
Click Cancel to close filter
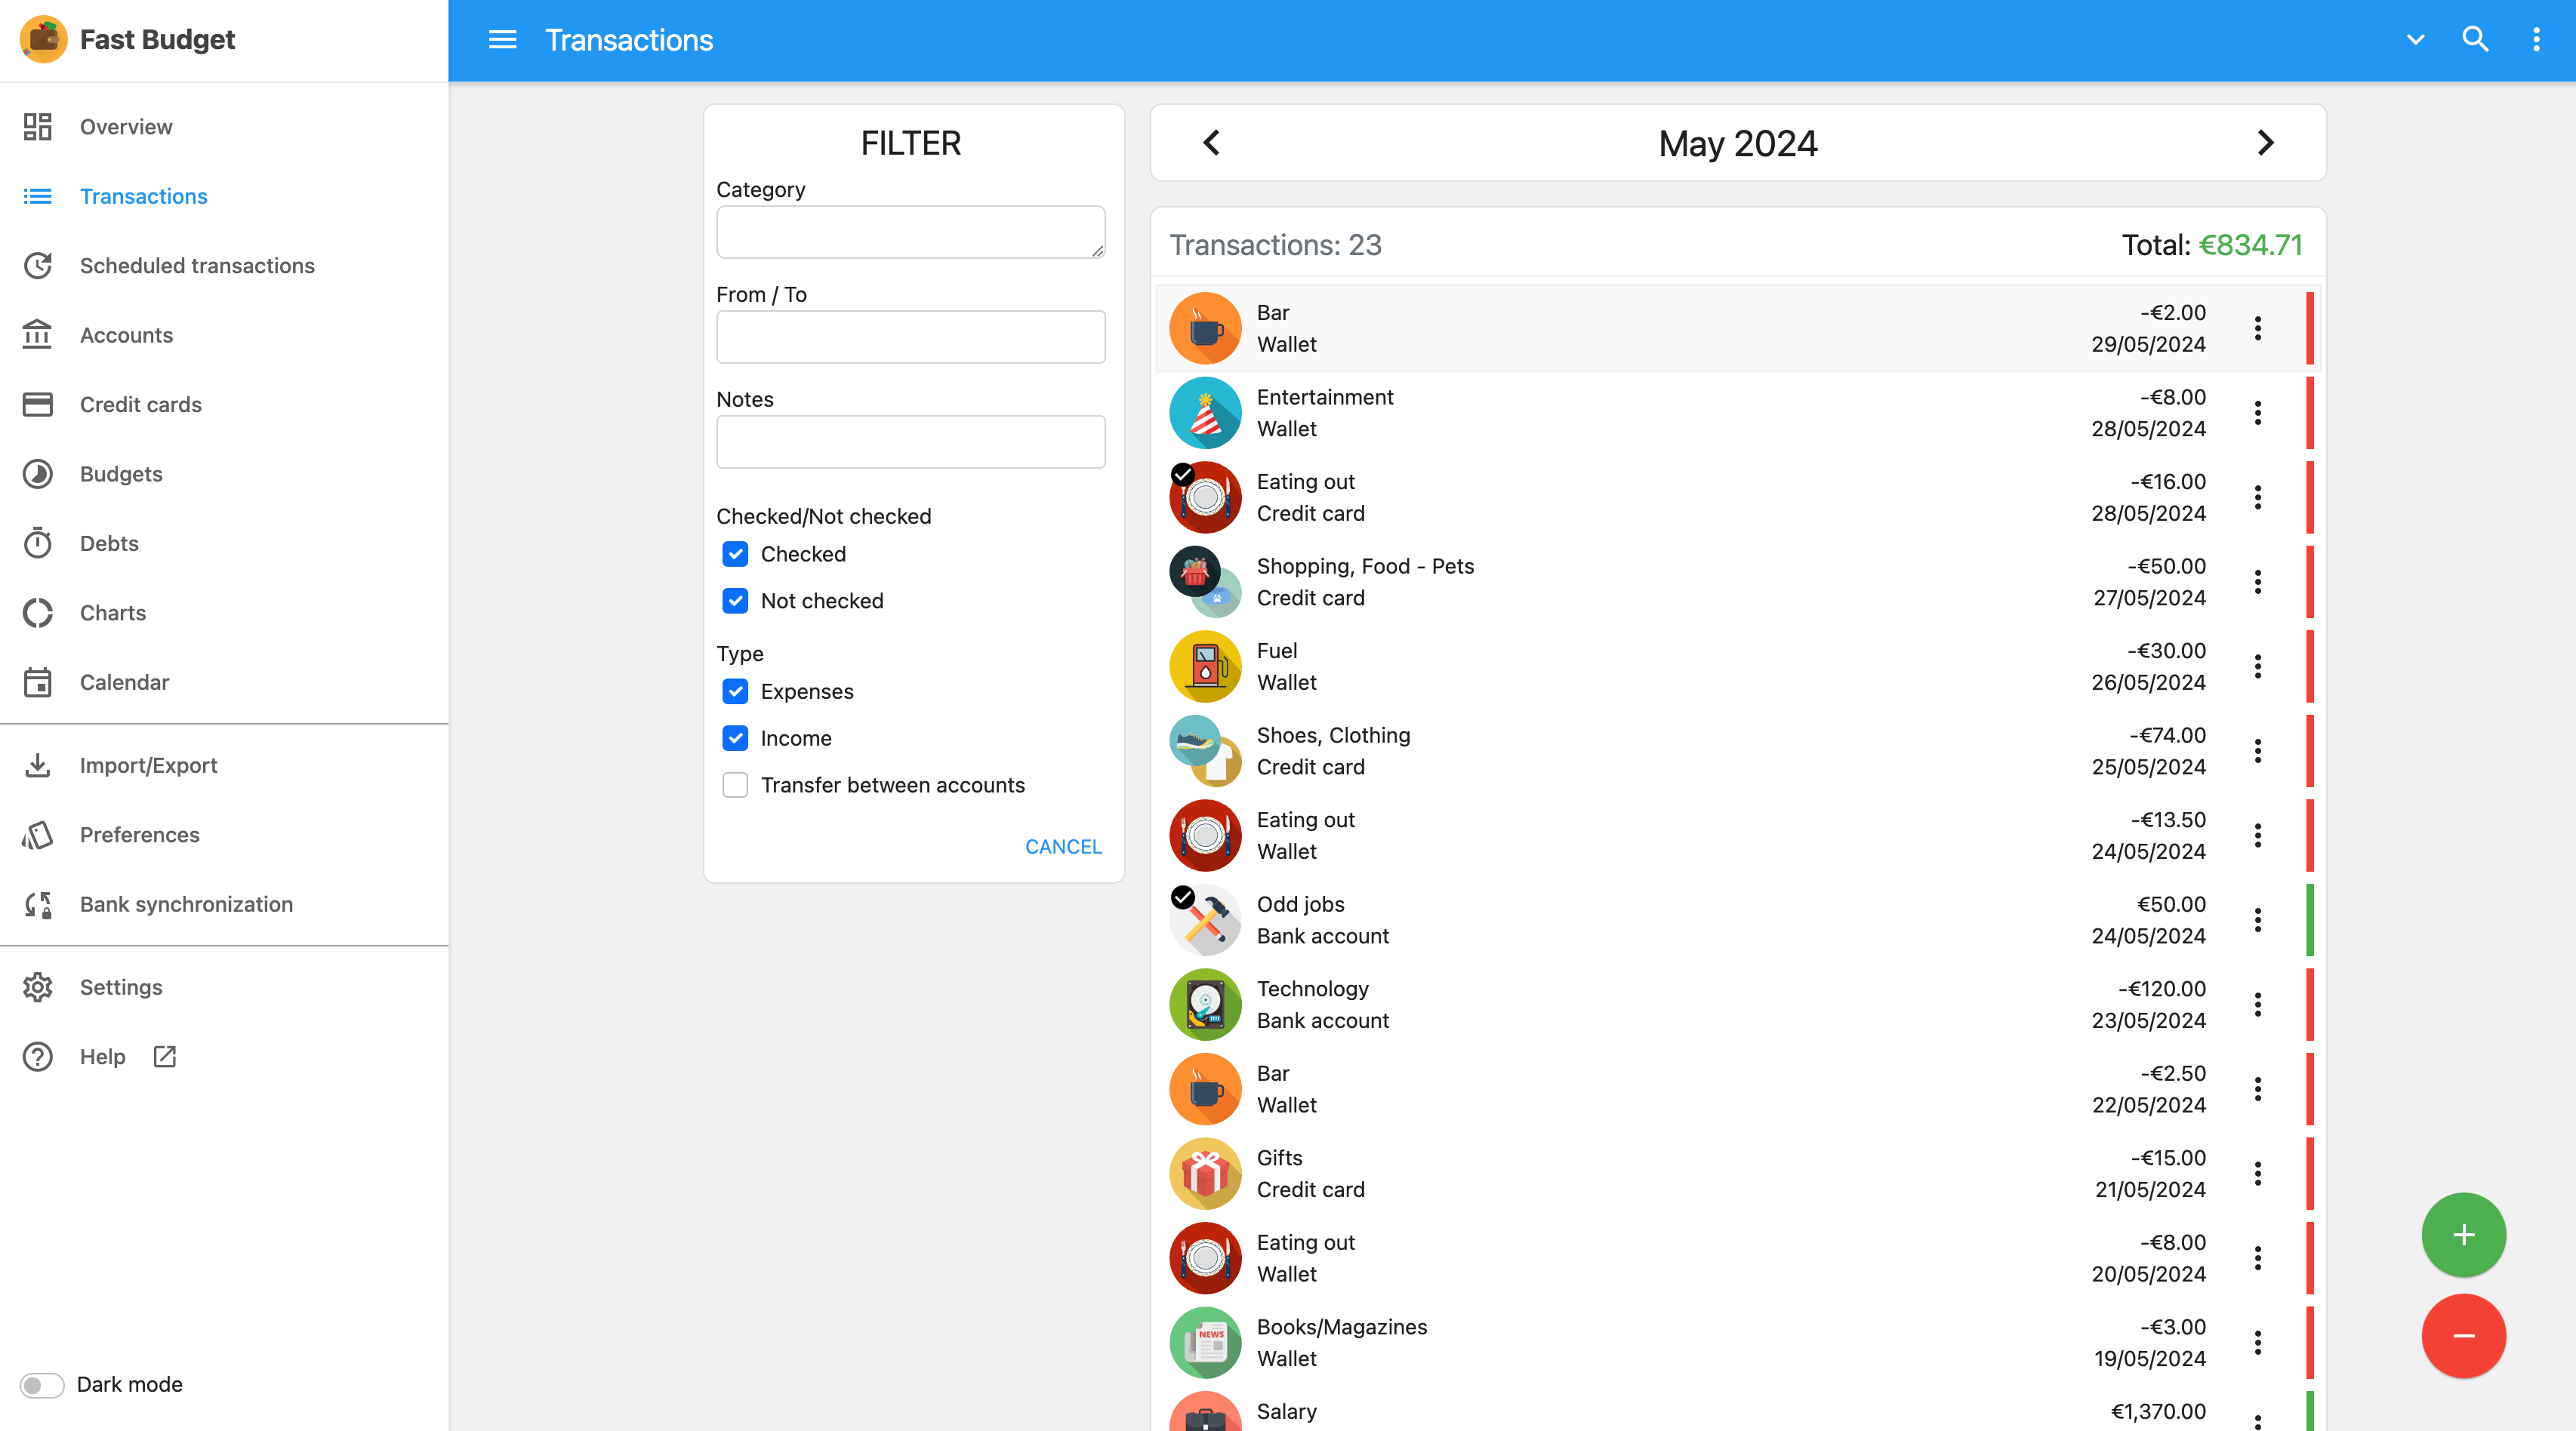pyautogui.click(x=1062, y=846)
